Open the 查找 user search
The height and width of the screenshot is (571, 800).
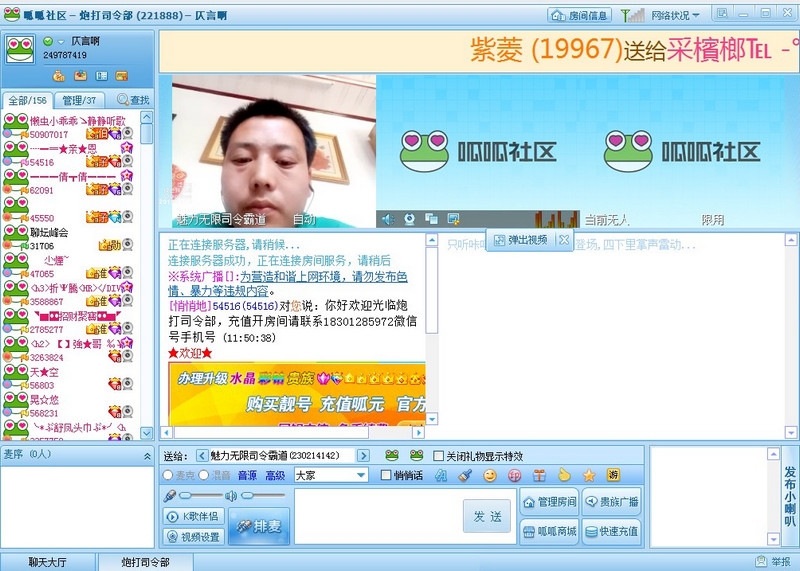[x=133, y=100]
